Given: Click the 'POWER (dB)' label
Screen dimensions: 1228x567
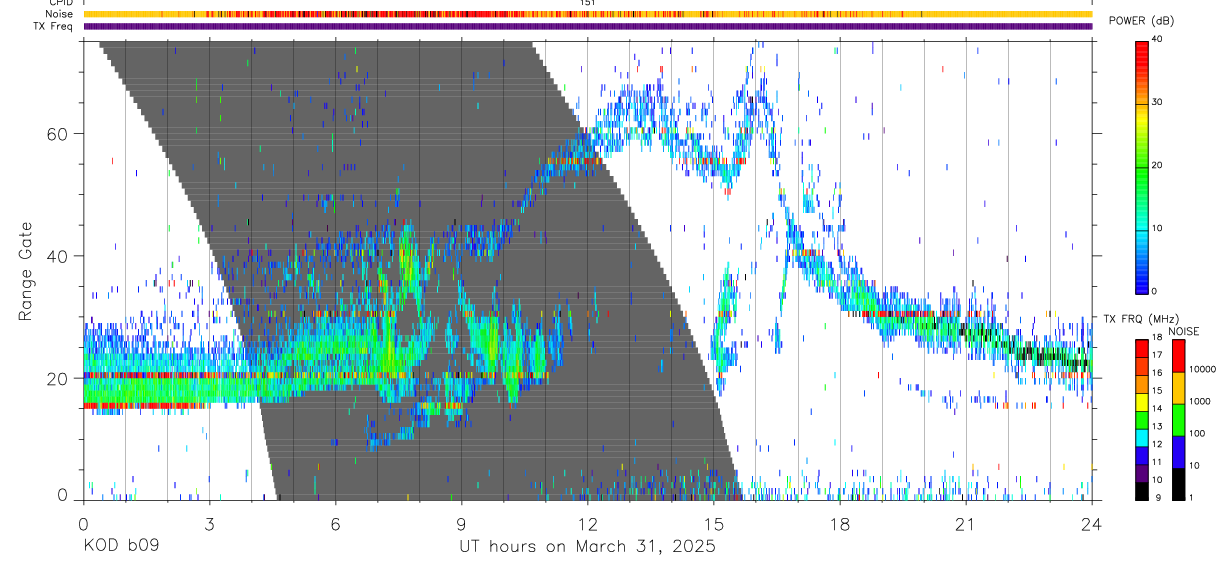Looking at the screenshot, I should click(1141, 21).
